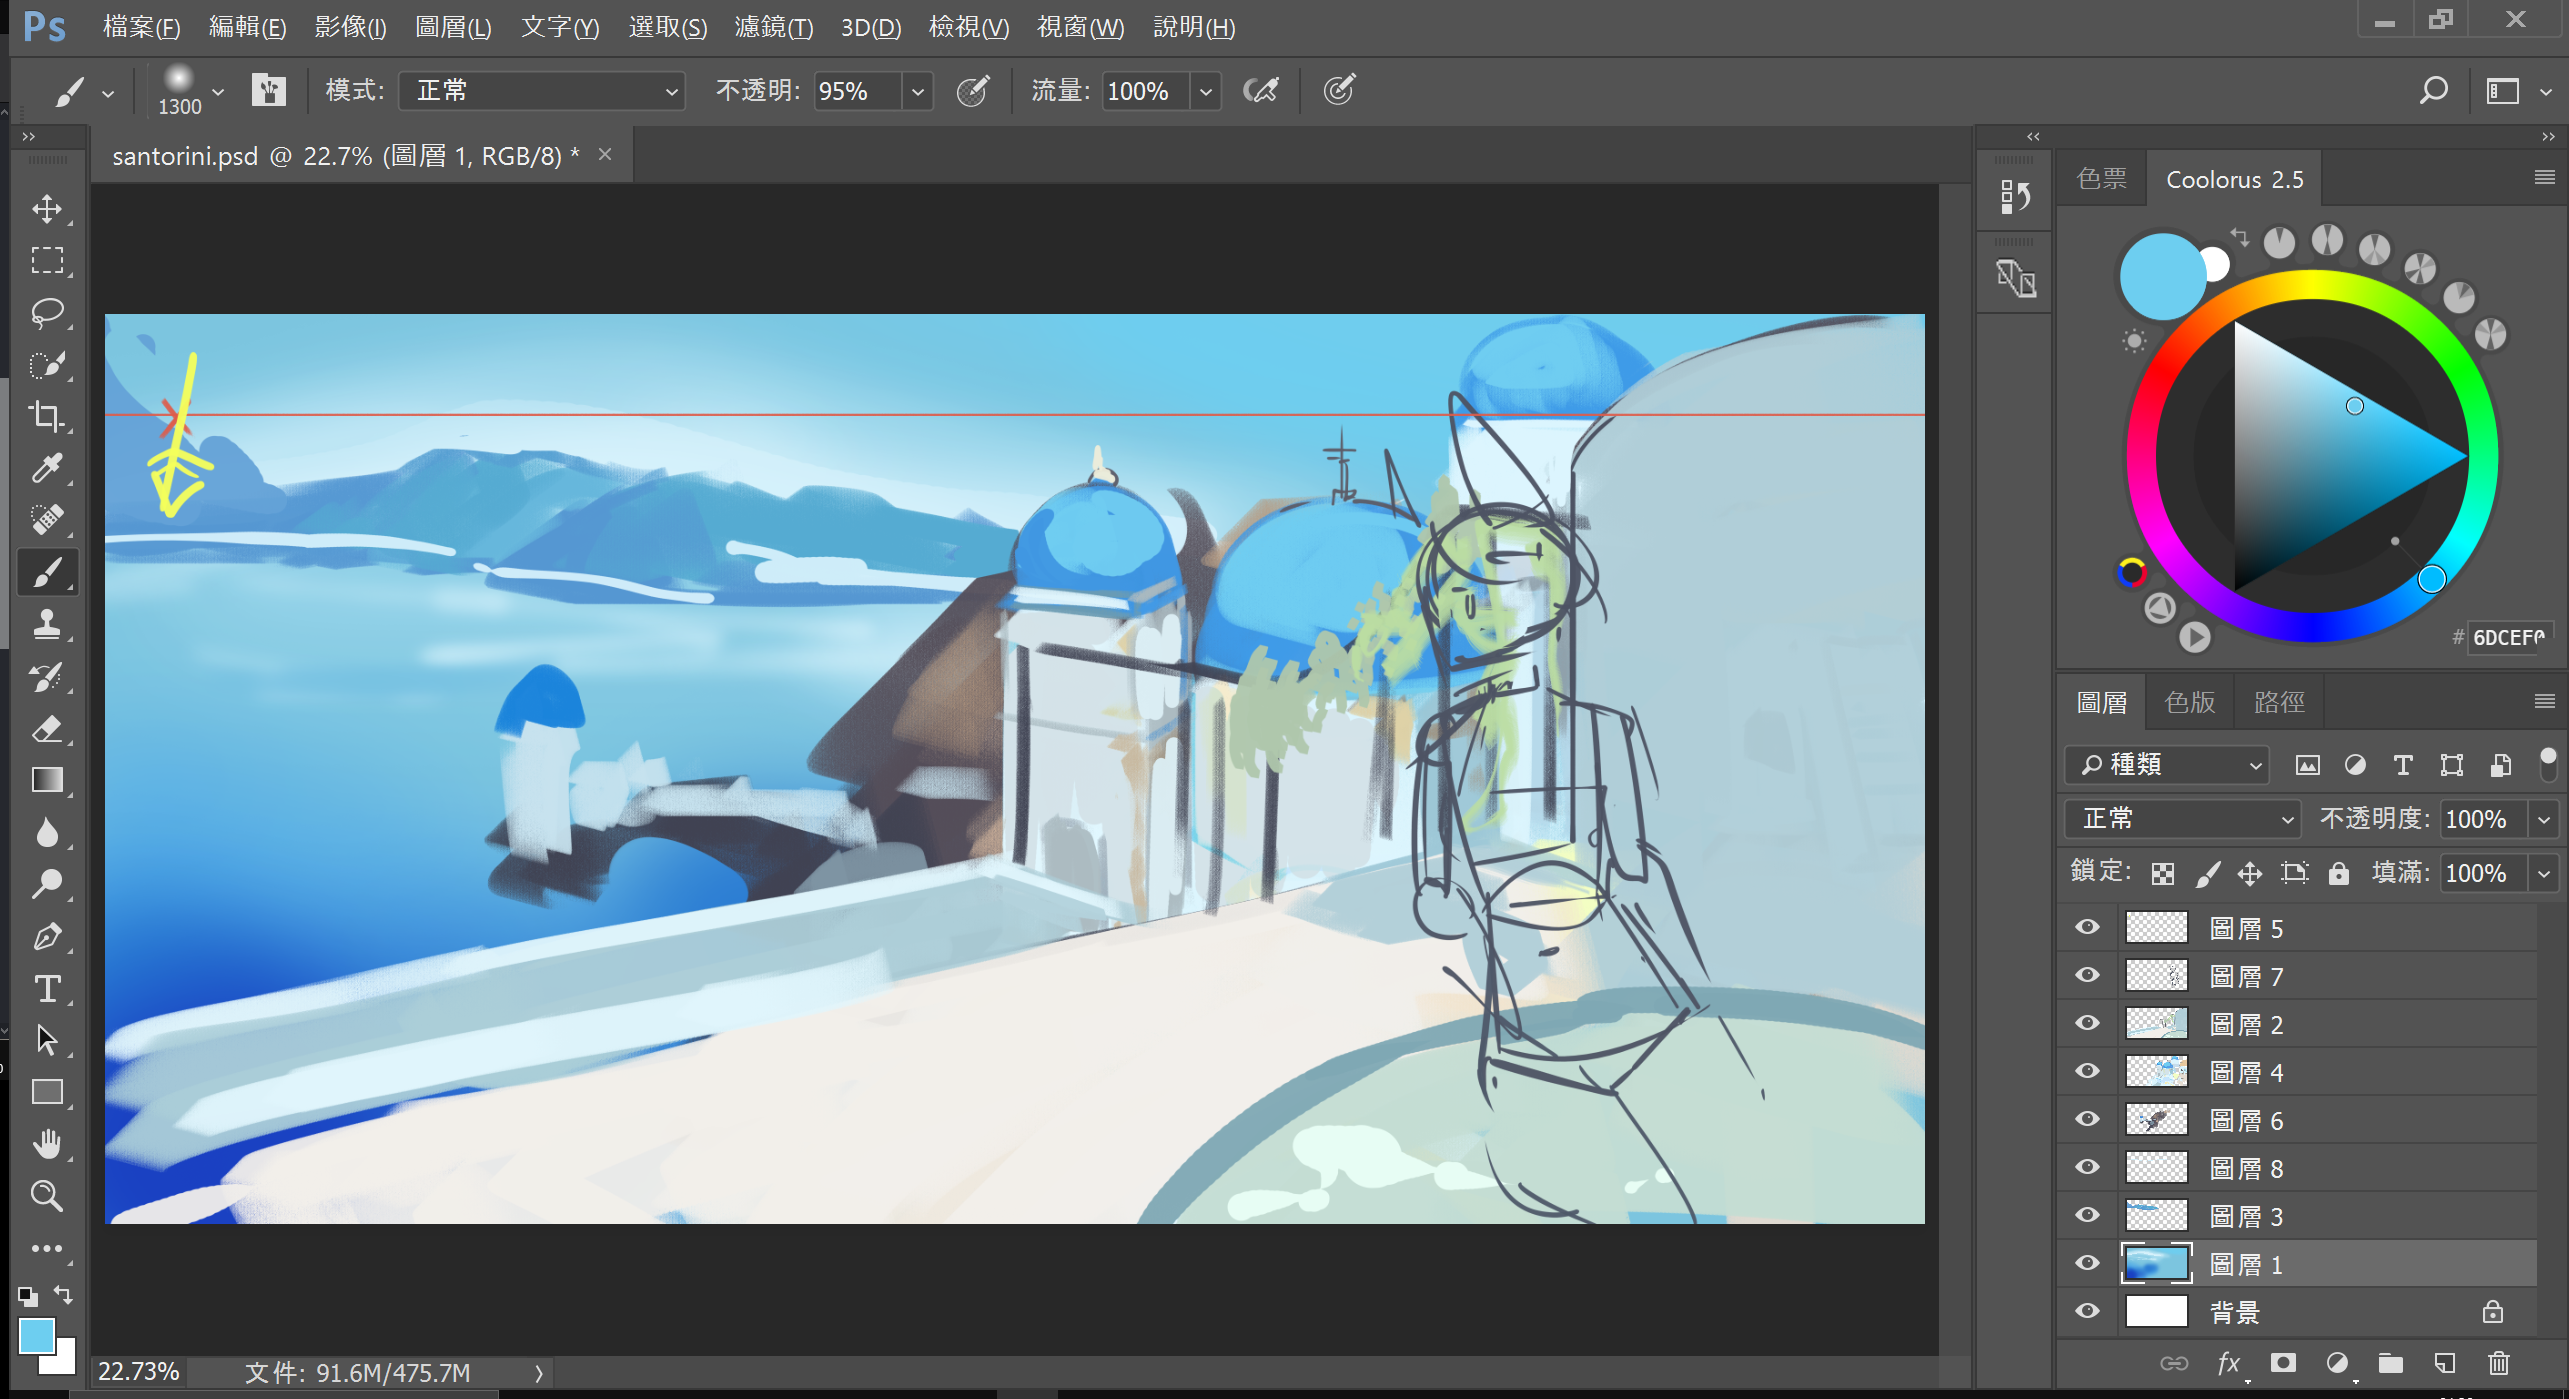Image resolution: width=2569 pixels, height=1399 pixels.
Task: Open the layer style fx menu
Action: point(2229,1364)
